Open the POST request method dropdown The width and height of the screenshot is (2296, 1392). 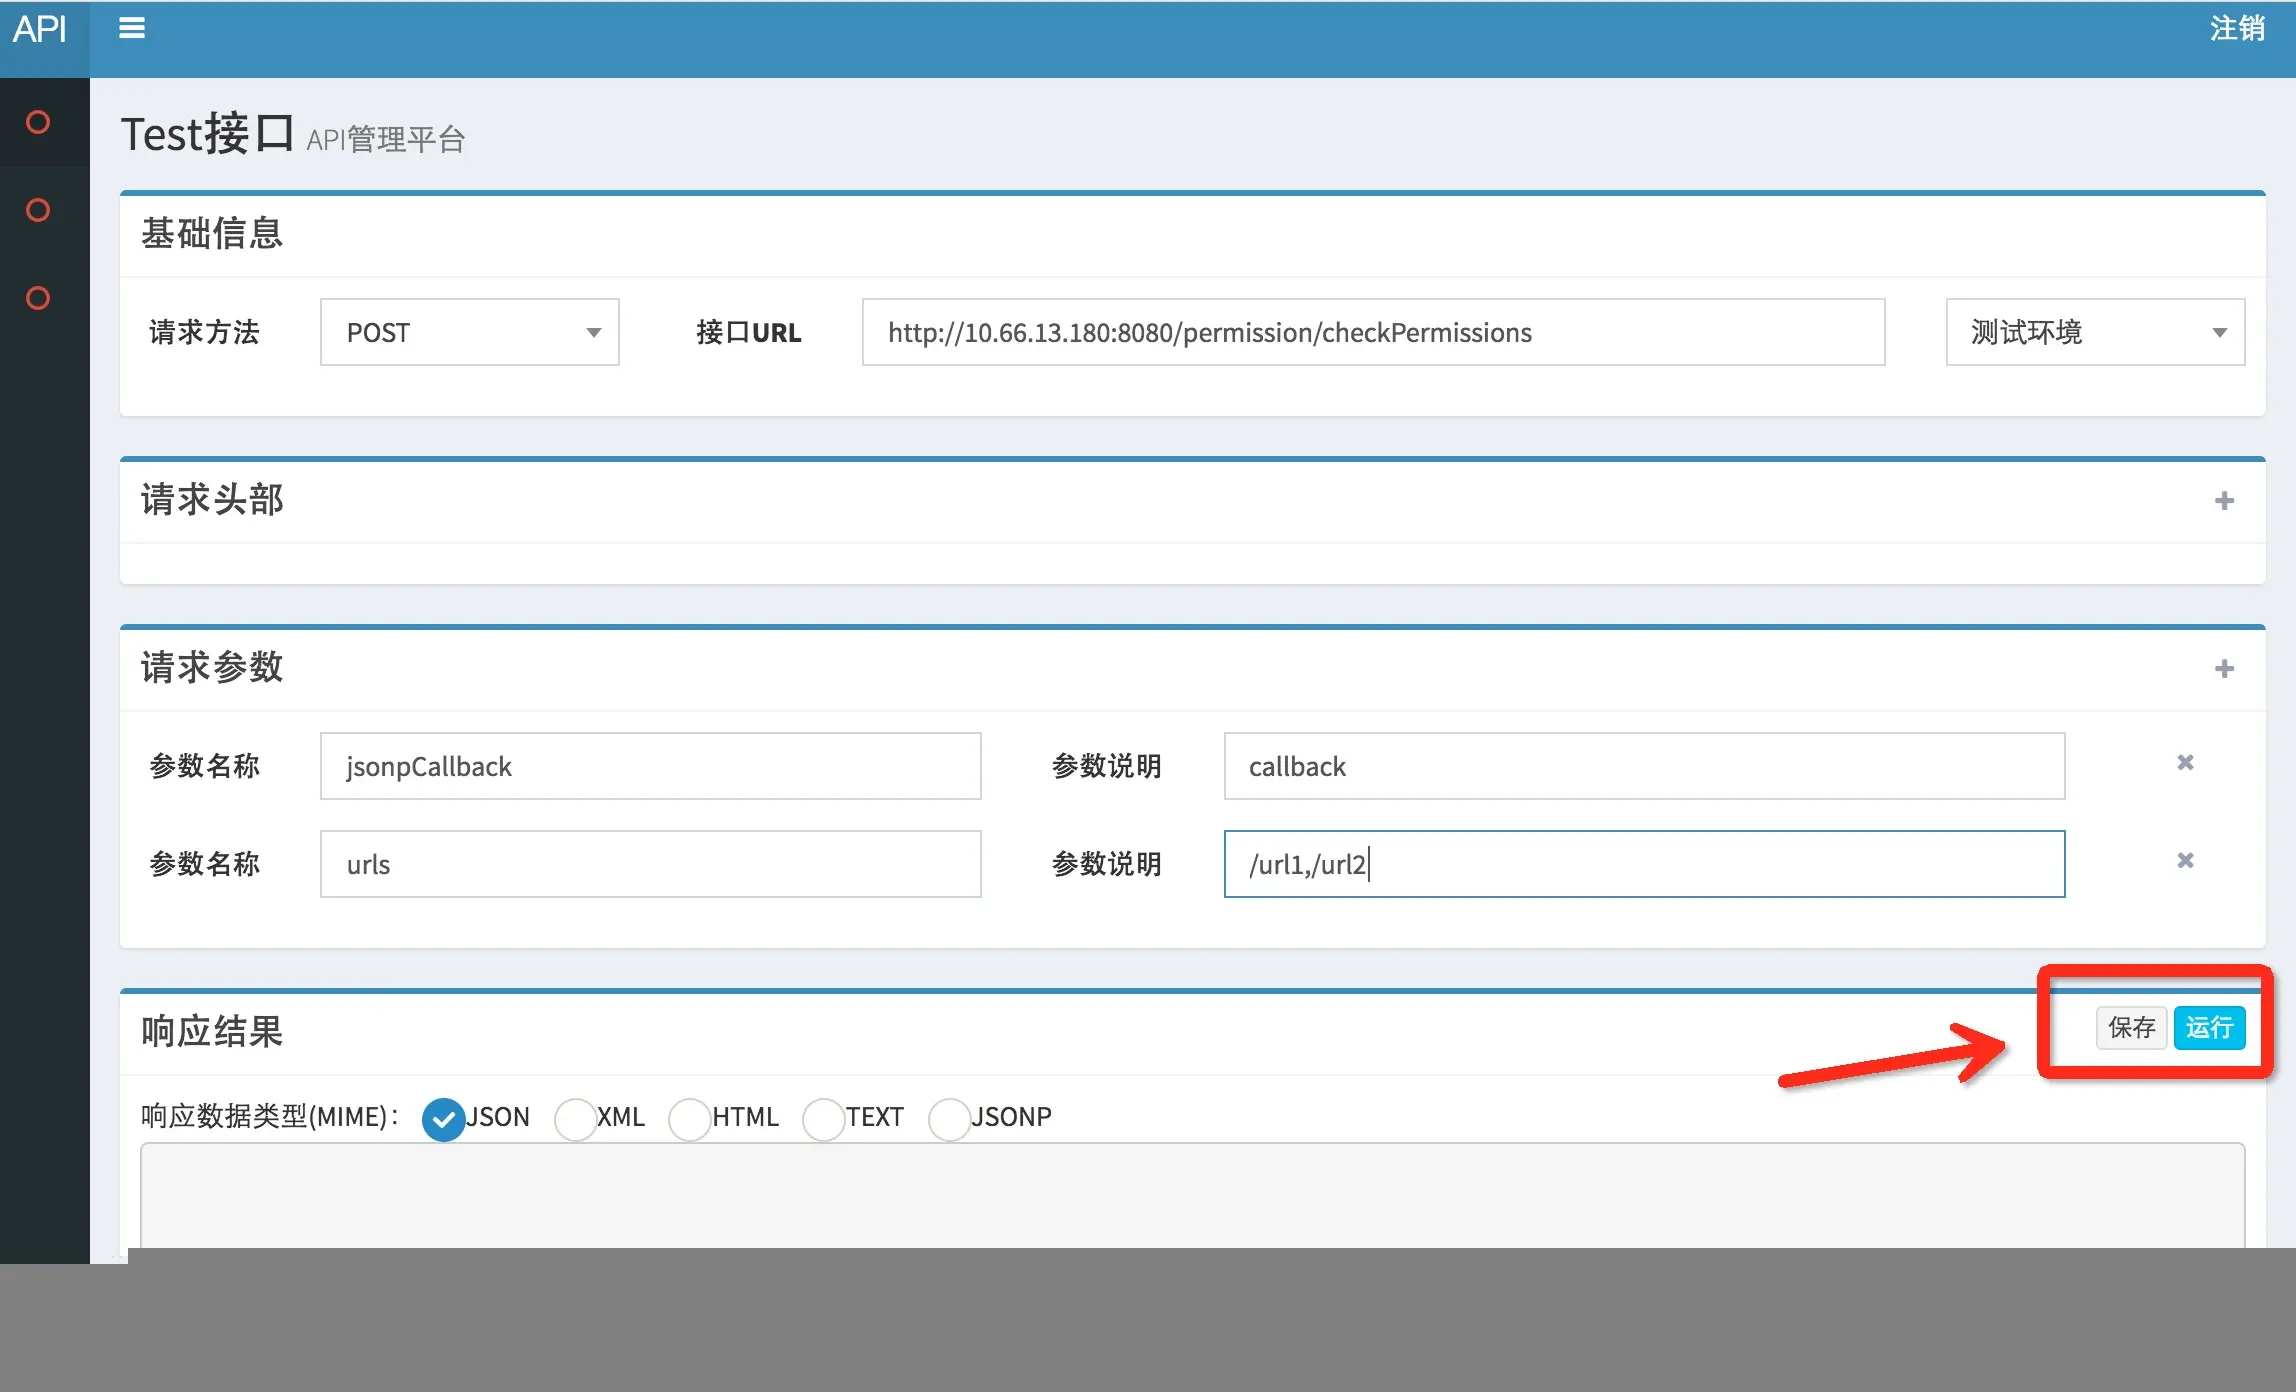(469, 332)
